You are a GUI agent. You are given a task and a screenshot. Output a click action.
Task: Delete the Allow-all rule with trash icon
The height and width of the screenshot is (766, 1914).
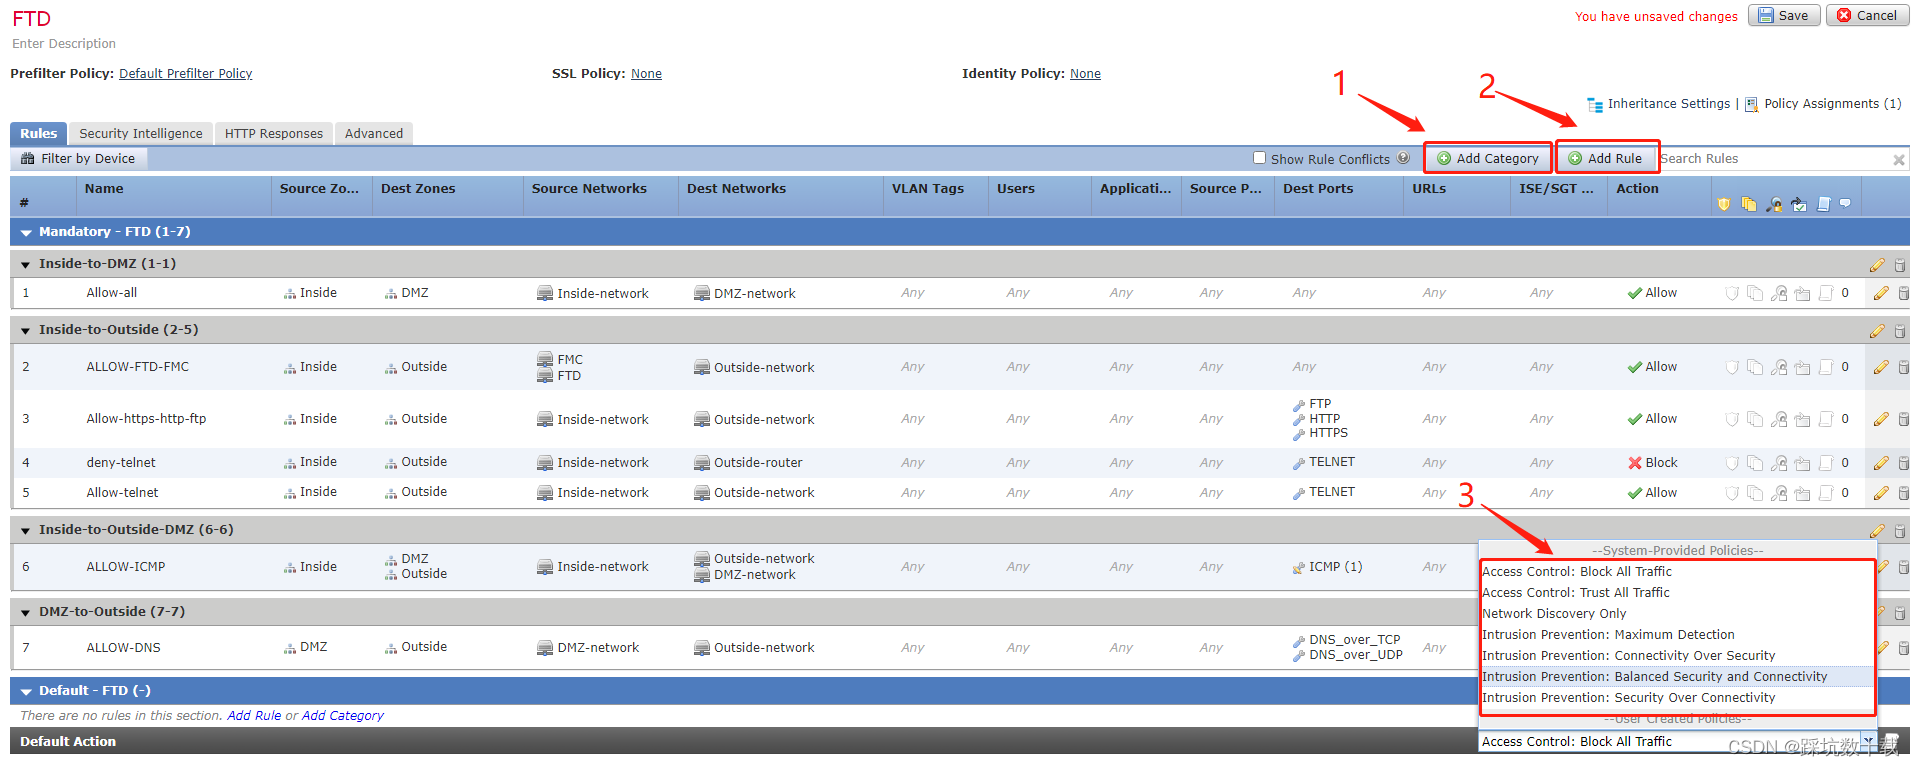click(x=1903, y=293)
